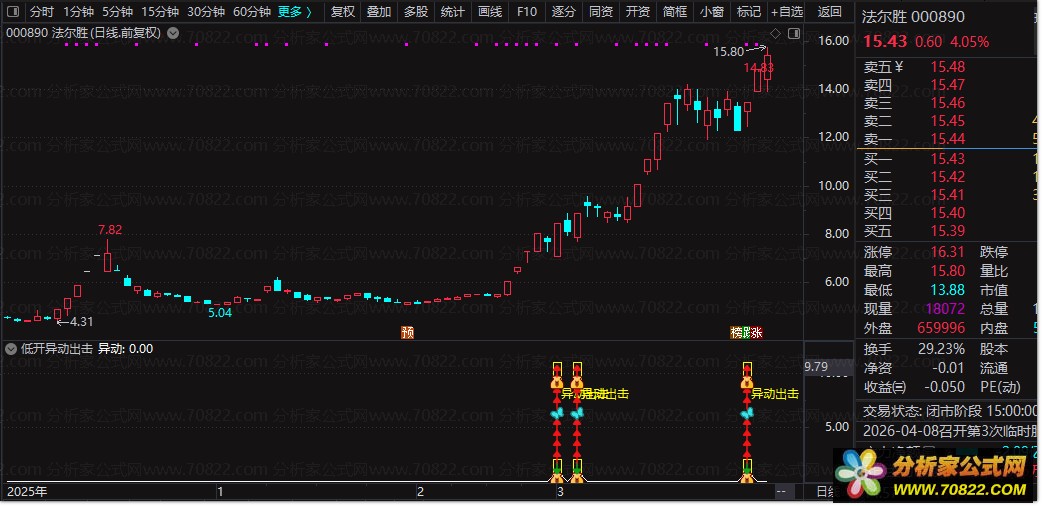Viewport: 1043px width, 506px height.
Task: Click the 7.82 high price label
Action: 110,230
